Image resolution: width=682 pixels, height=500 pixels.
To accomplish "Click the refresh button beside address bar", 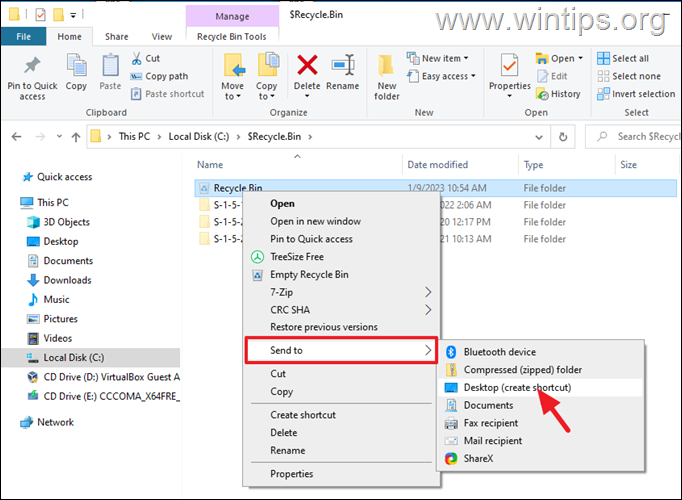I will [x=563, y=137].
